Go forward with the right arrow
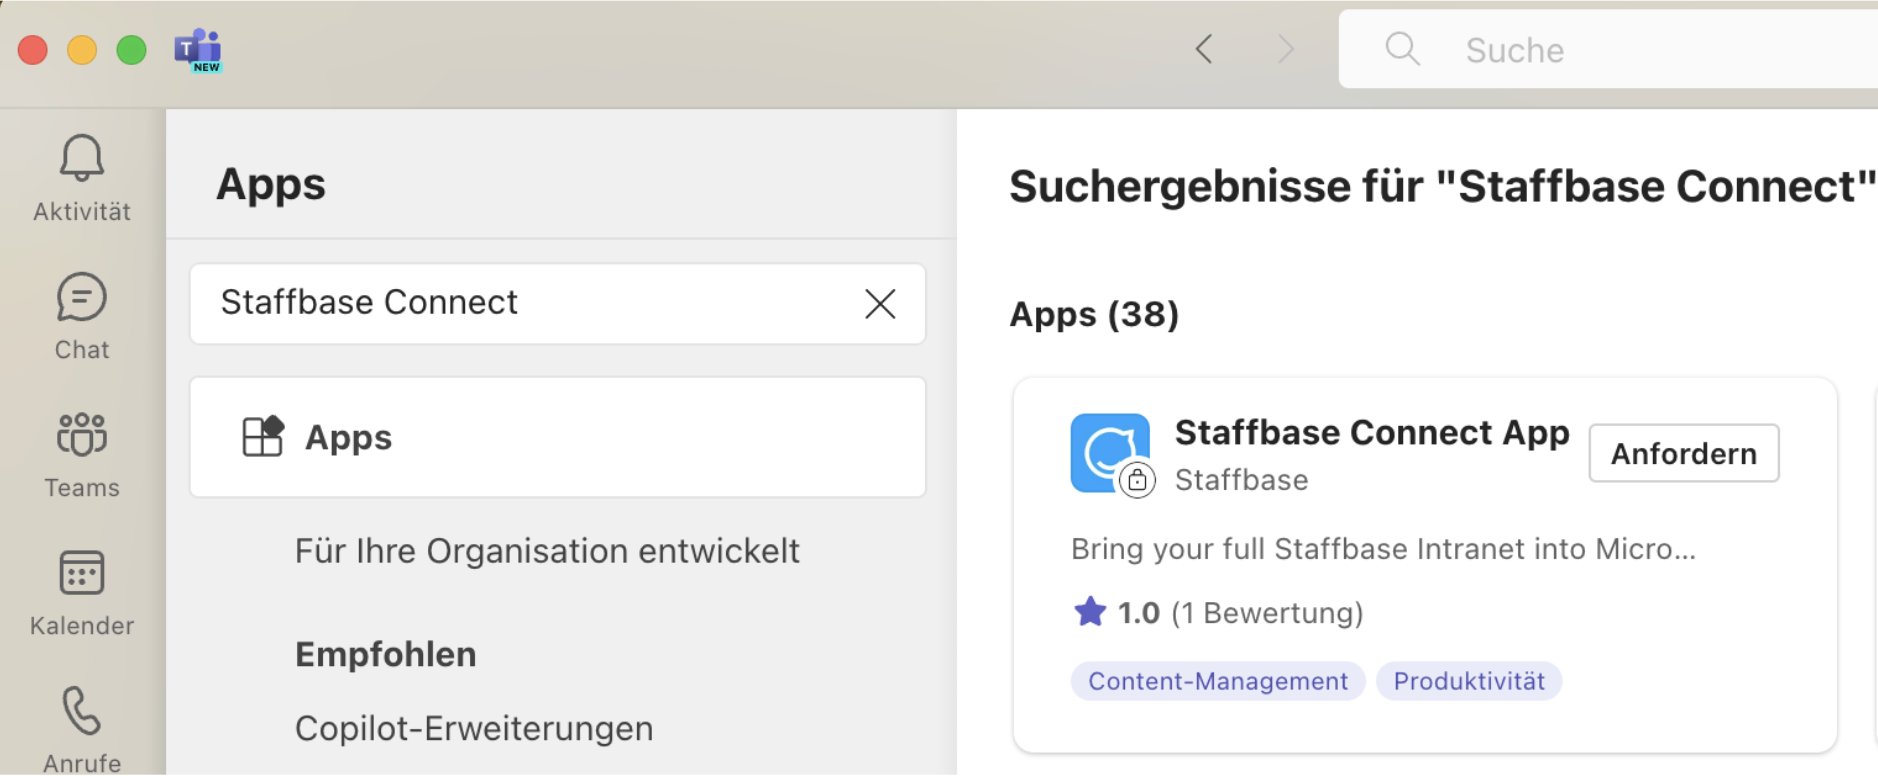1878x776 pixels. coord(1286,49)
